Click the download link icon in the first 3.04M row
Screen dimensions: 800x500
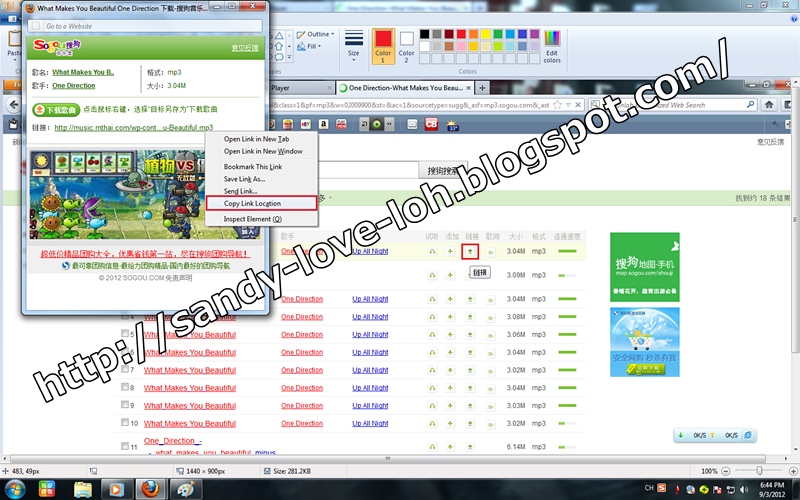[470, 251]
